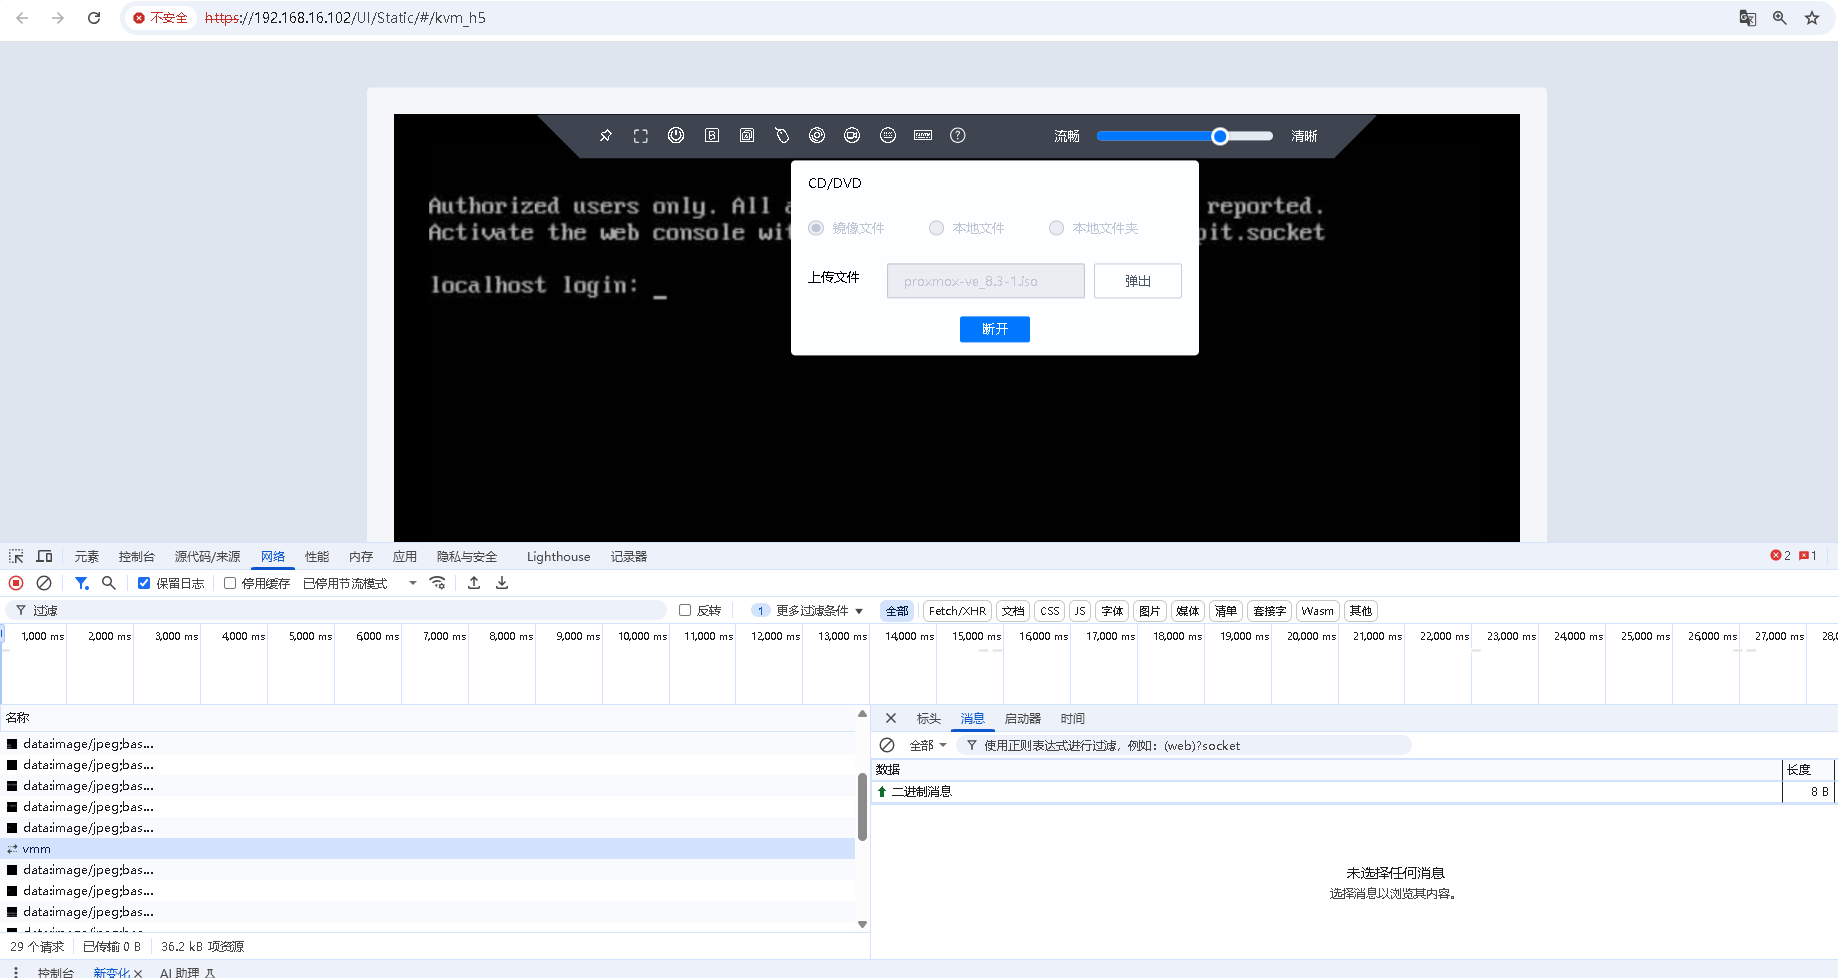This screenshot has width=1838, height=978.
Task: Uncheck the 保留日志 checkbox
Action: coord(144,583)
